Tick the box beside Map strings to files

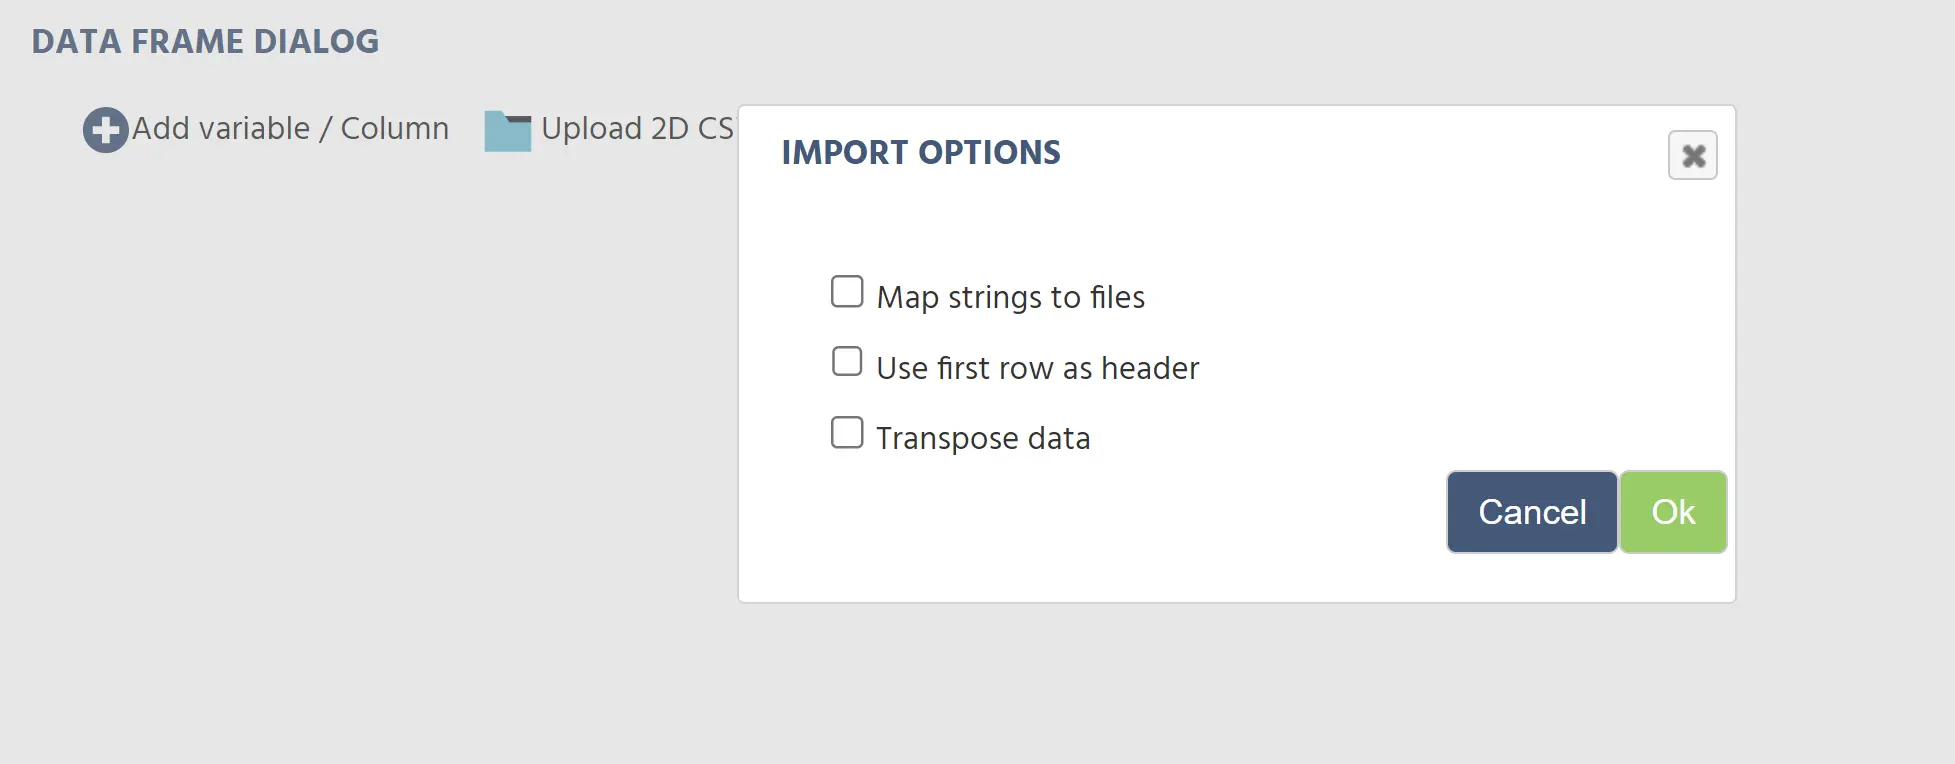(x=847, y=292)
